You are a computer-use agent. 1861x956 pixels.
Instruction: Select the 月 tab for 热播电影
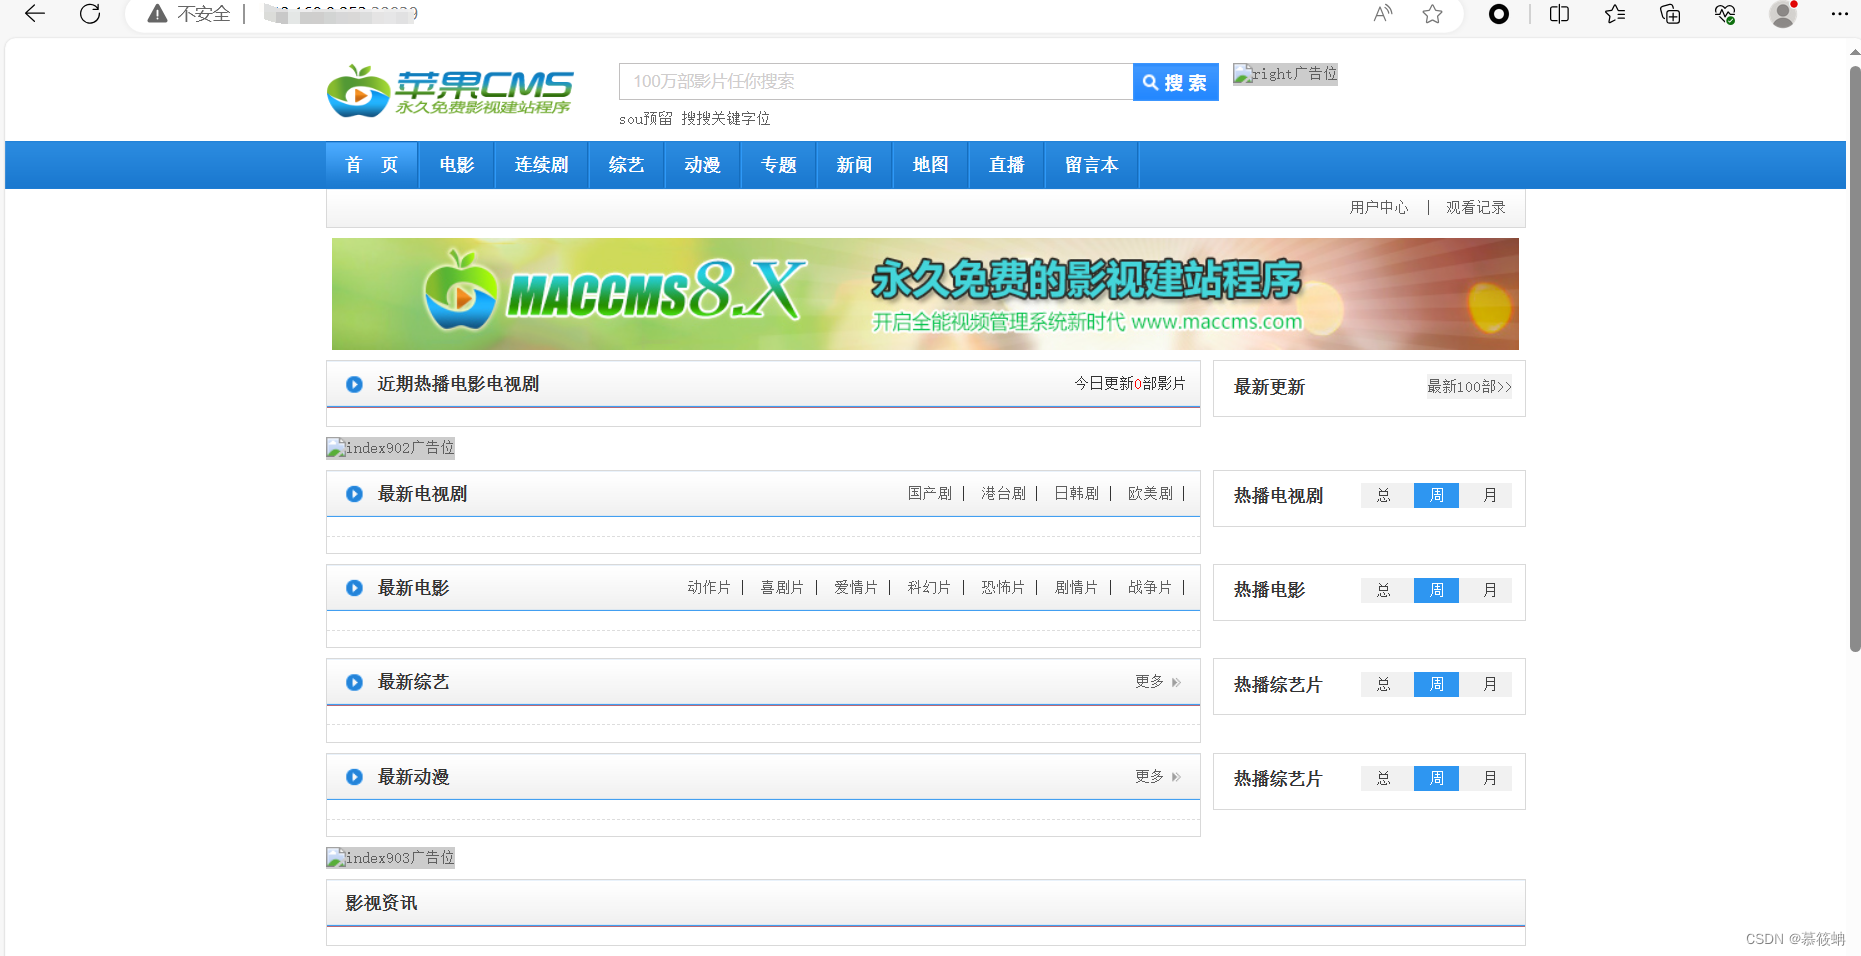[1490, 590]
